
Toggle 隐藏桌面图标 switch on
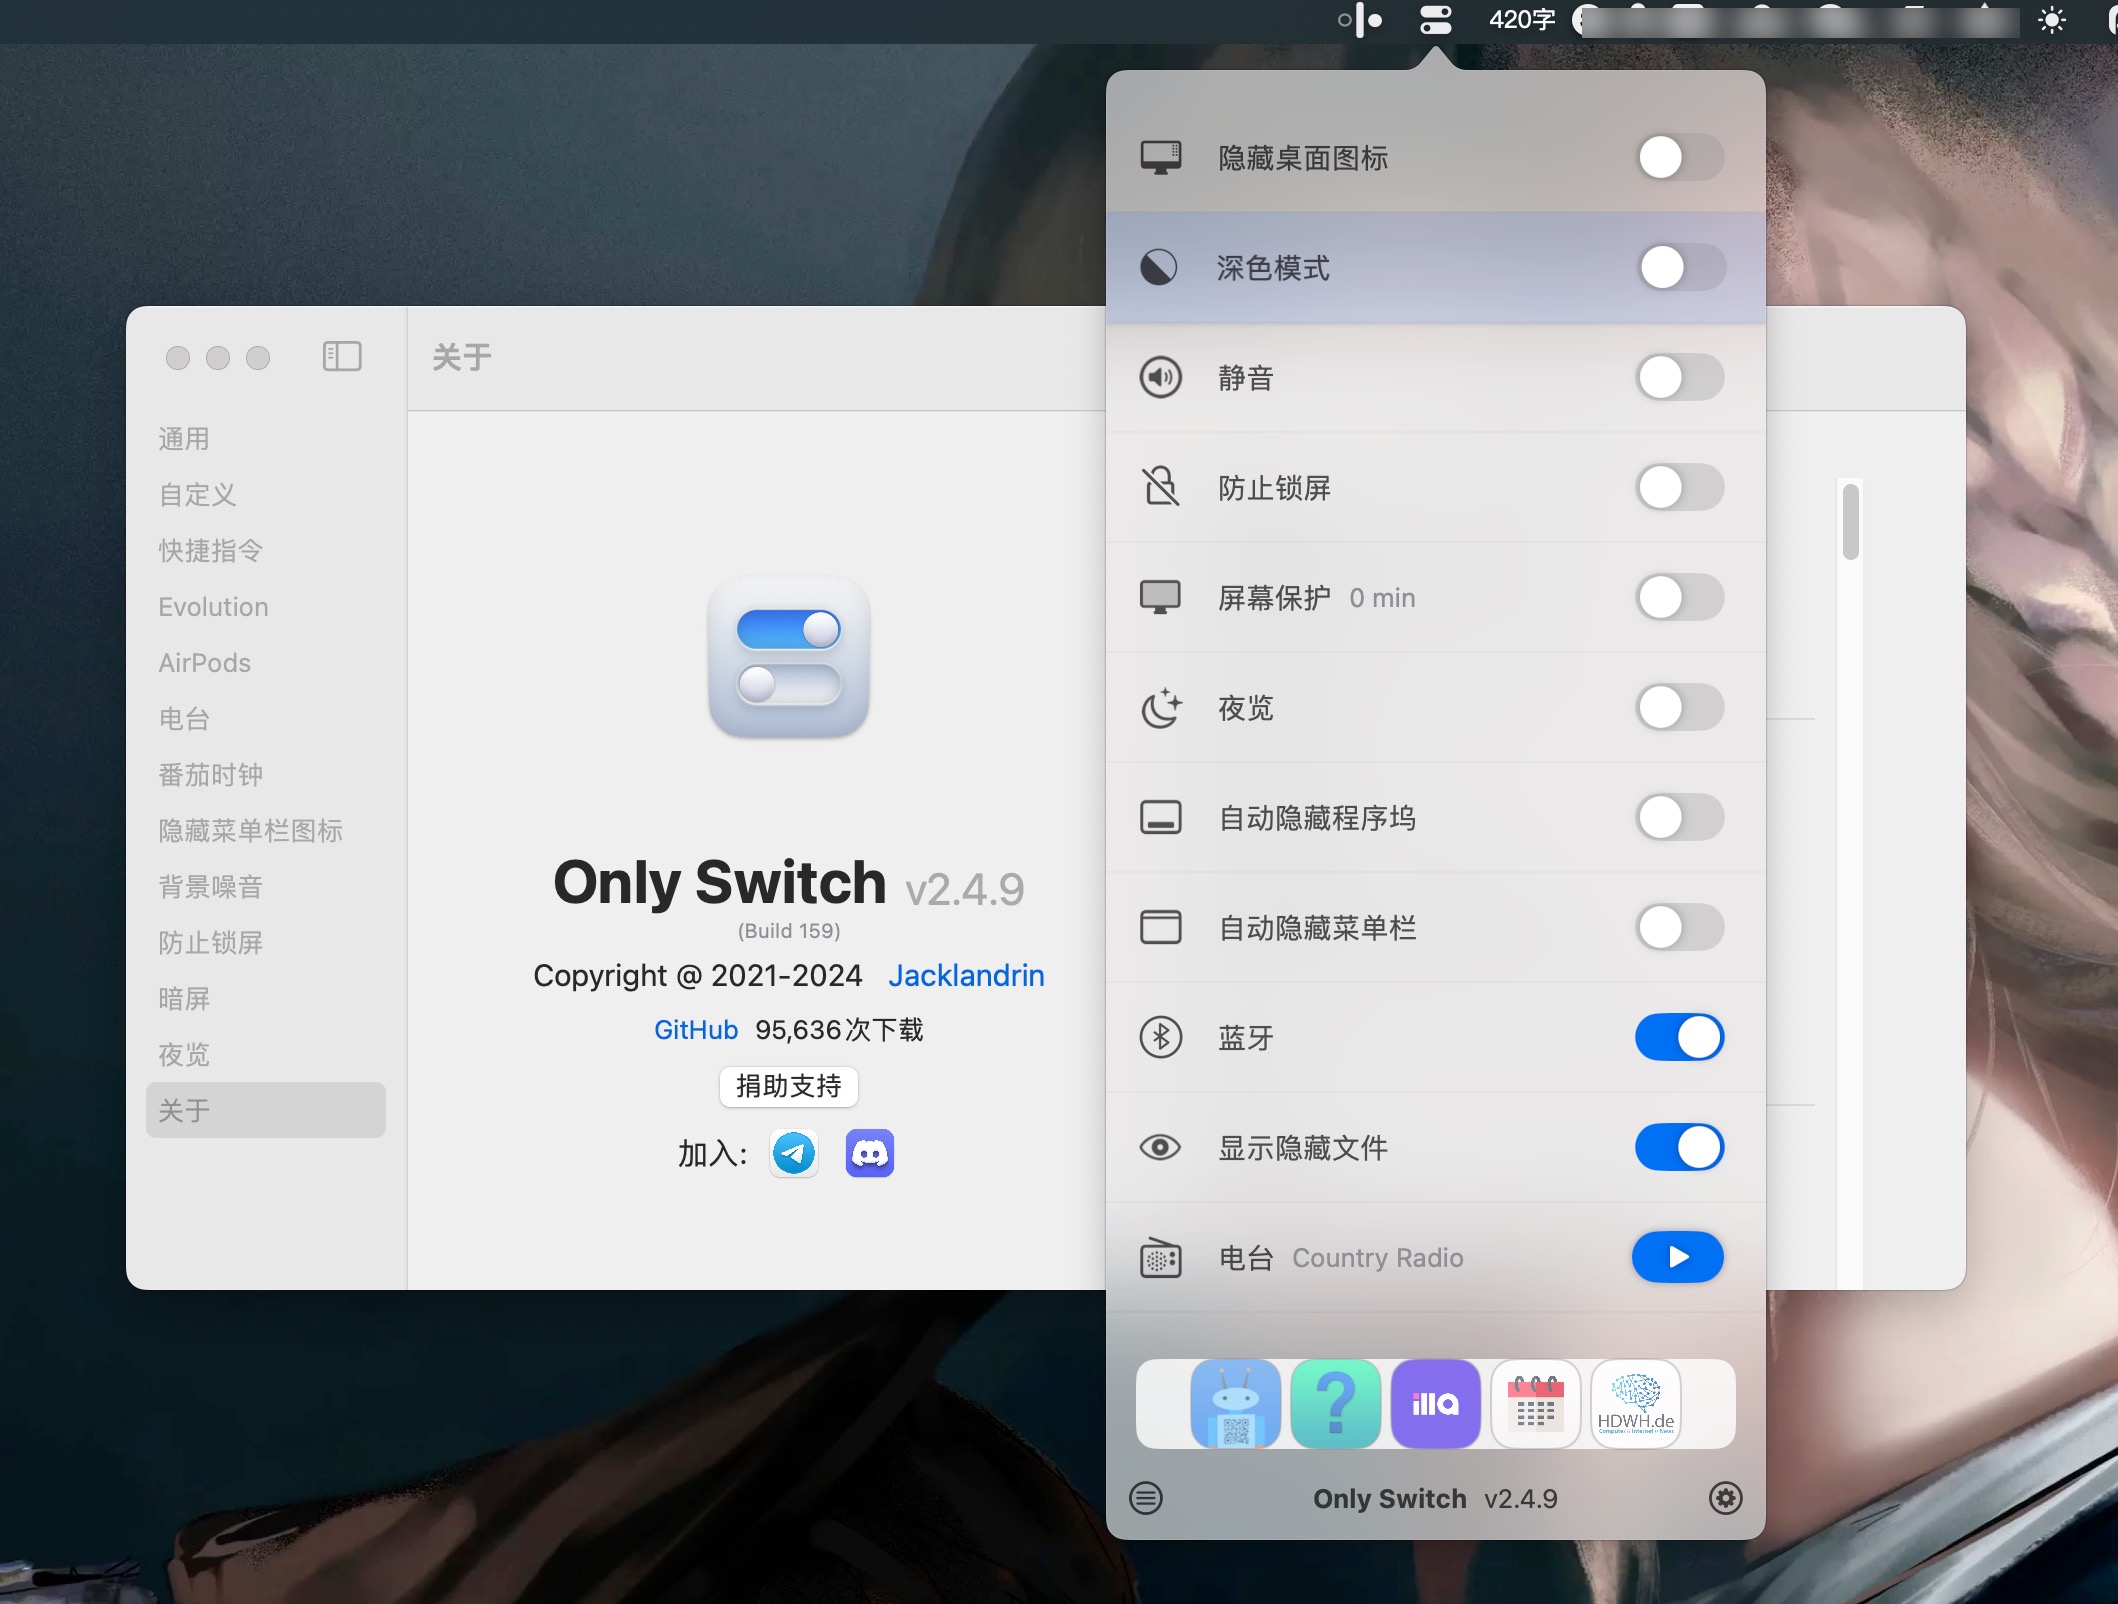(x=1680, y=157)
